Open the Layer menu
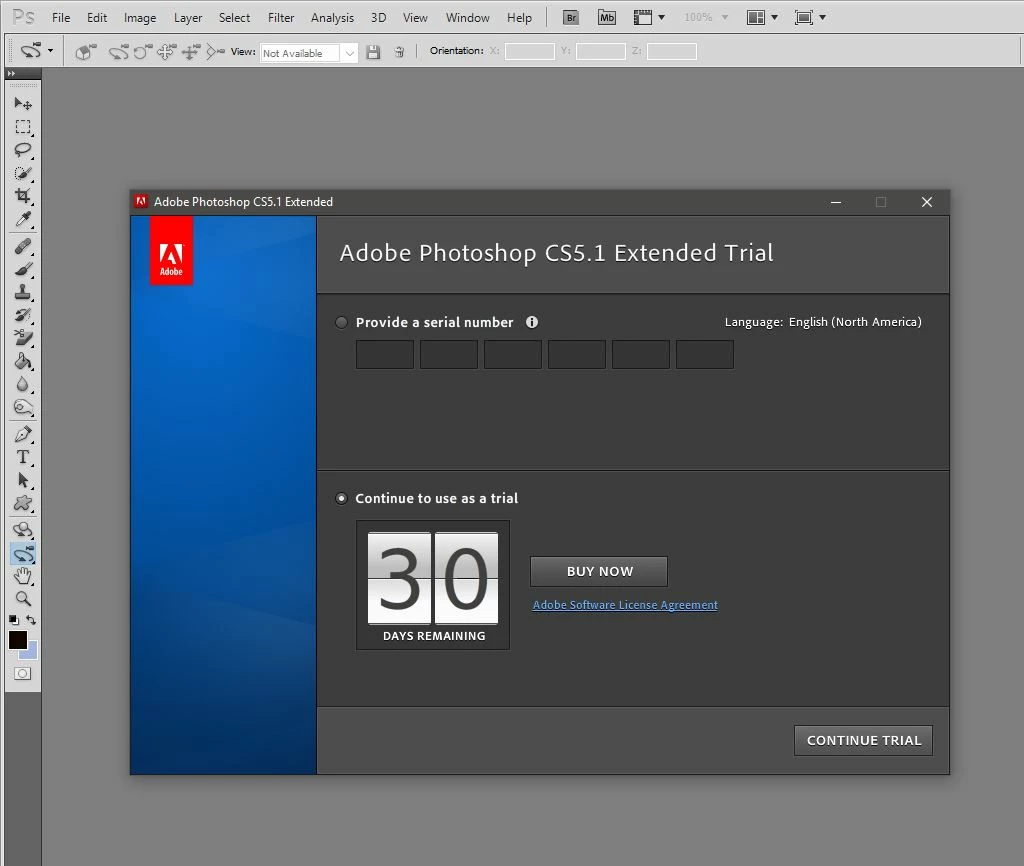1024x866 pixels. 187,18
